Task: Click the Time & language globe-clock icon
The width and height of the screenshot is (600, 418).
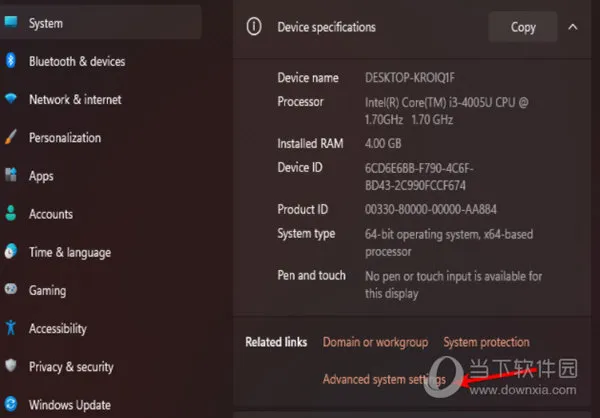Action: tap(11, 251)
